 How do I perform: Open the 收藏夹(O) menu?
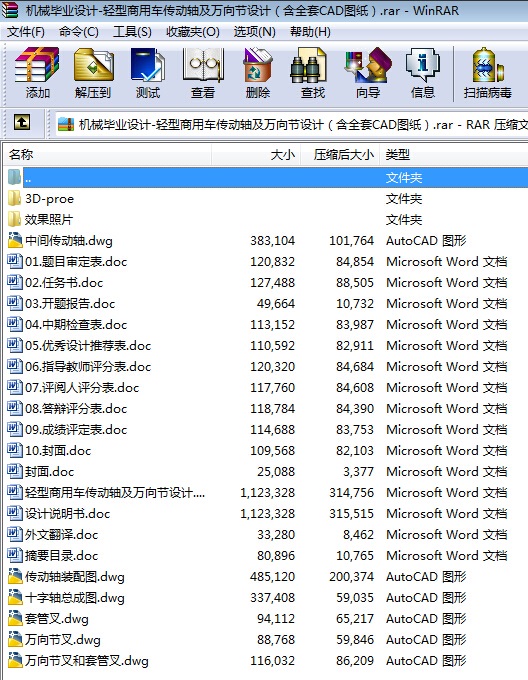(193, 32)
